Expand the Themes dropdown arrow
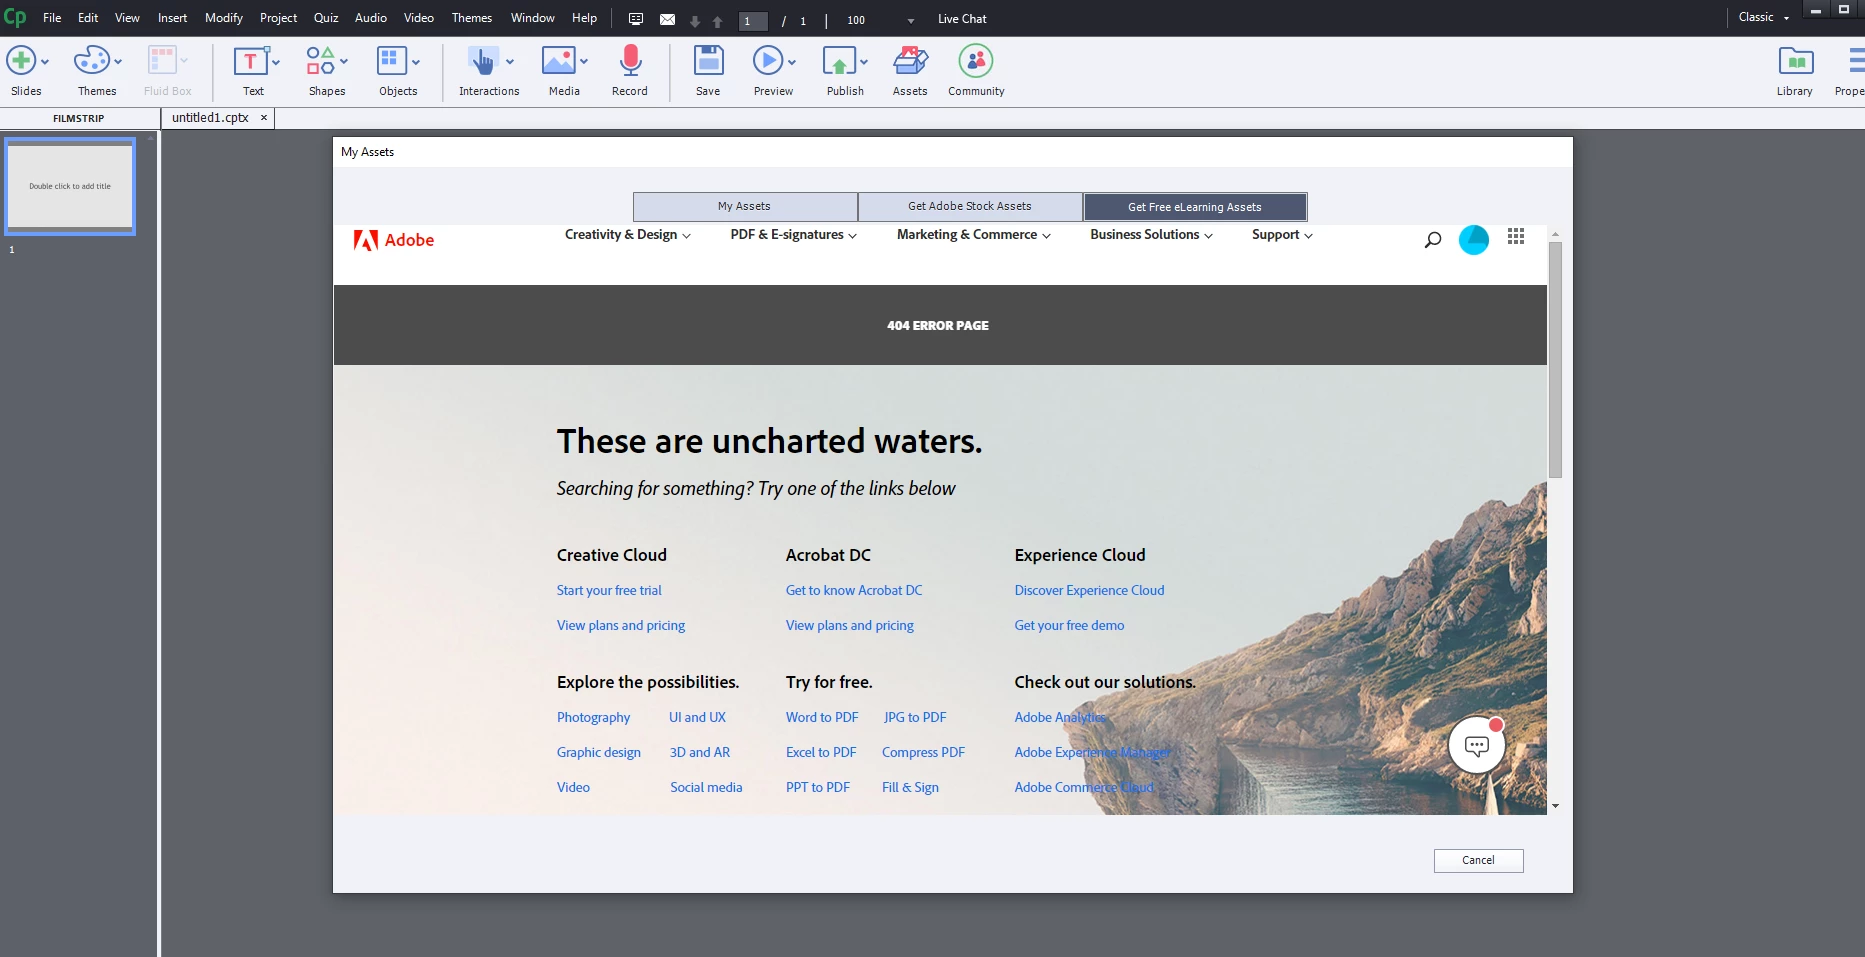This screenshot has height=957, width=1865. point(118,62)
